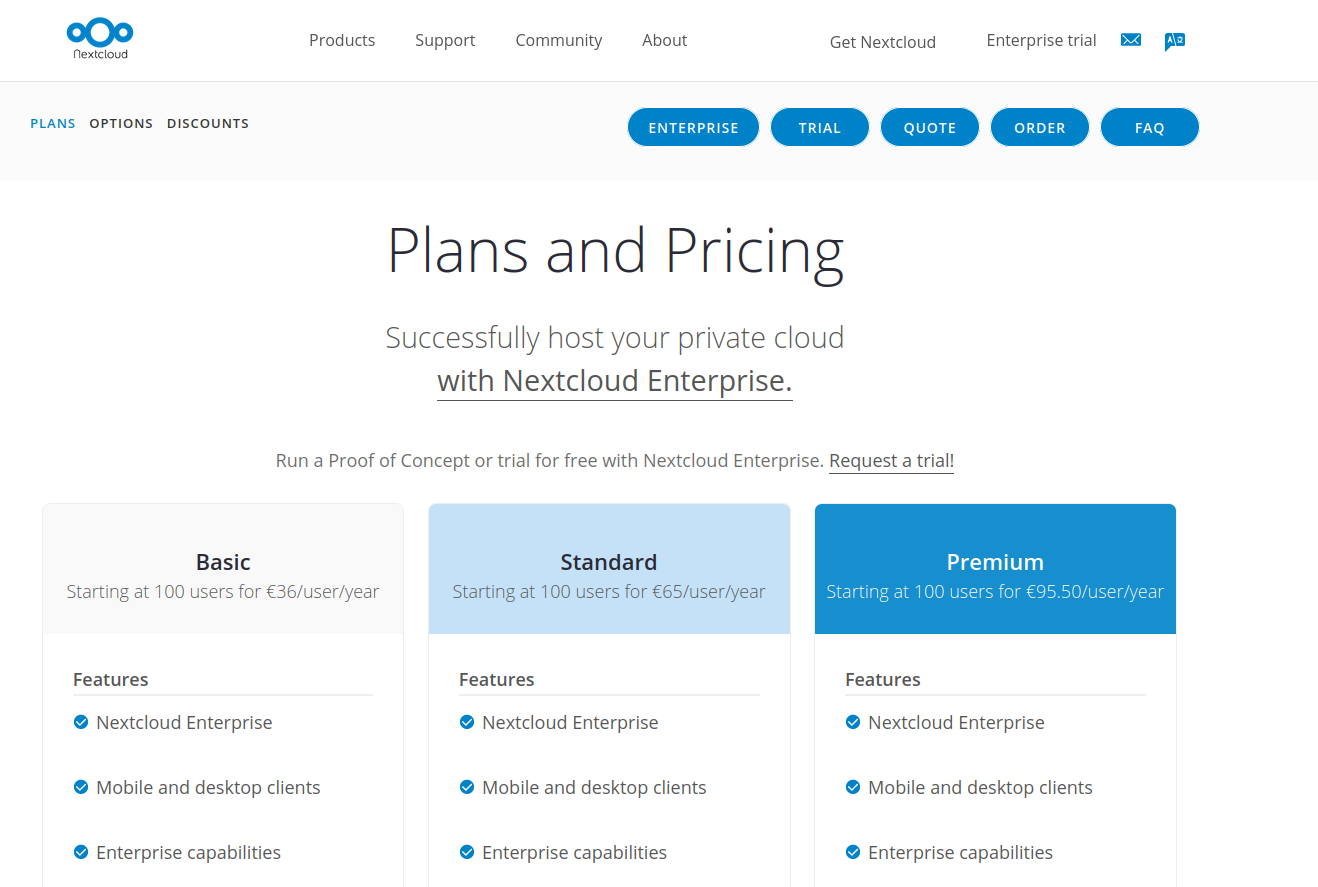Click the ENTERPRISE button
The height and width of the screenshot is (887, 1318).
pos(693,127)
